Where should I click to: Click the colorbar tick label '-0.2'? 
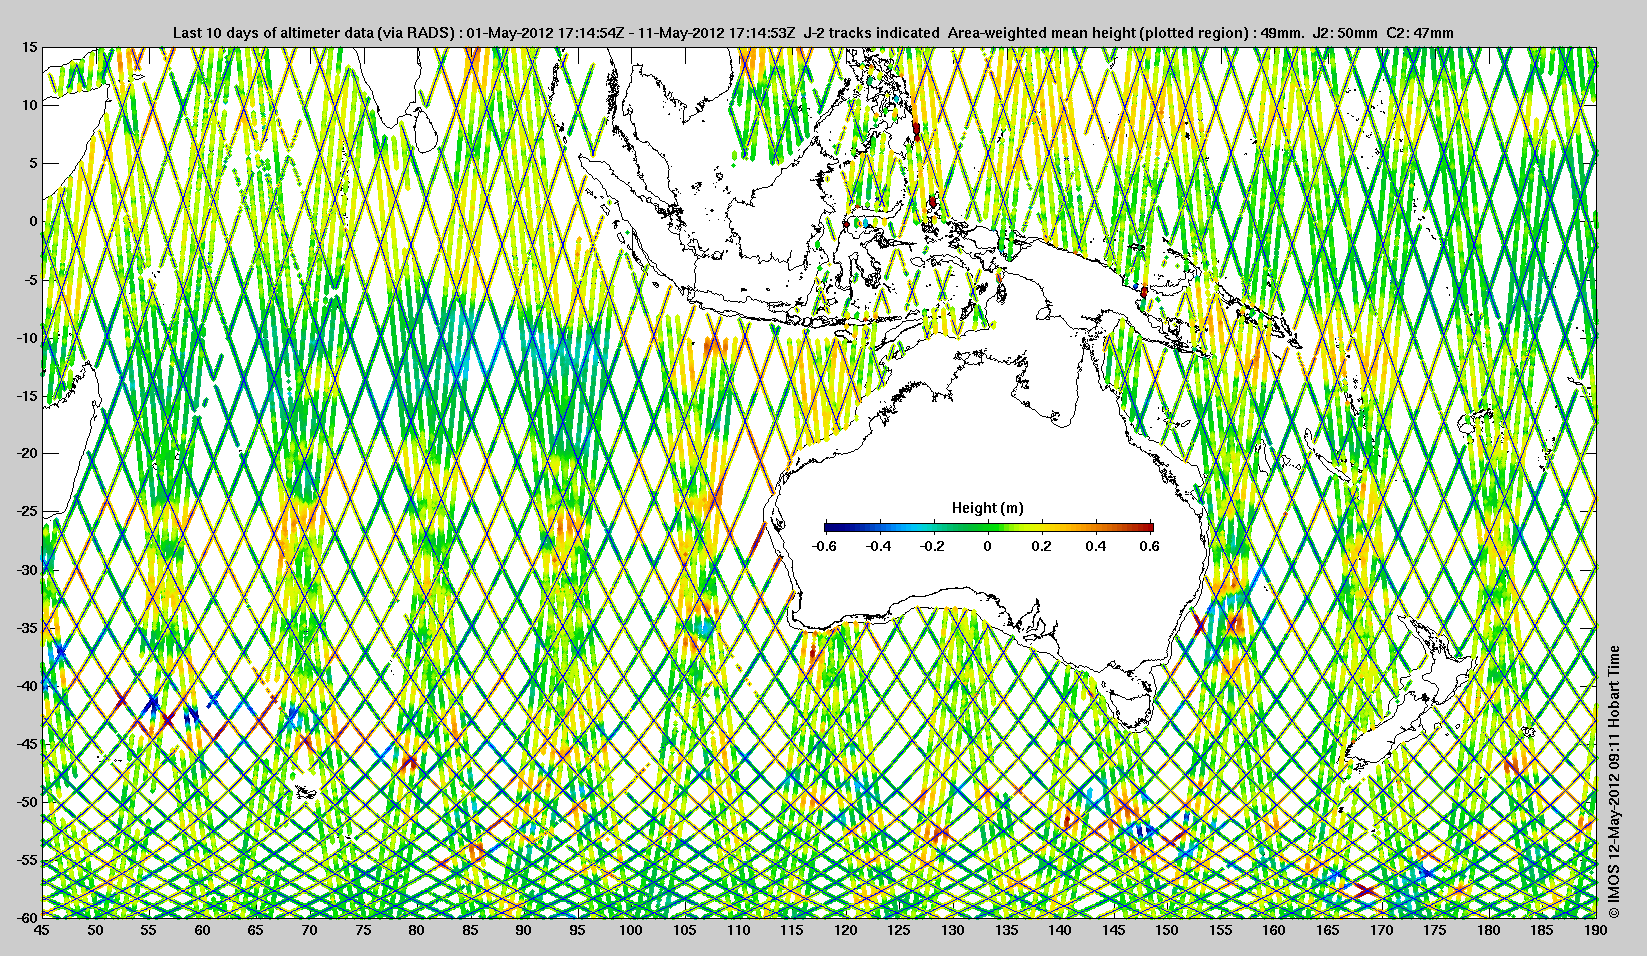pos(933,546)
